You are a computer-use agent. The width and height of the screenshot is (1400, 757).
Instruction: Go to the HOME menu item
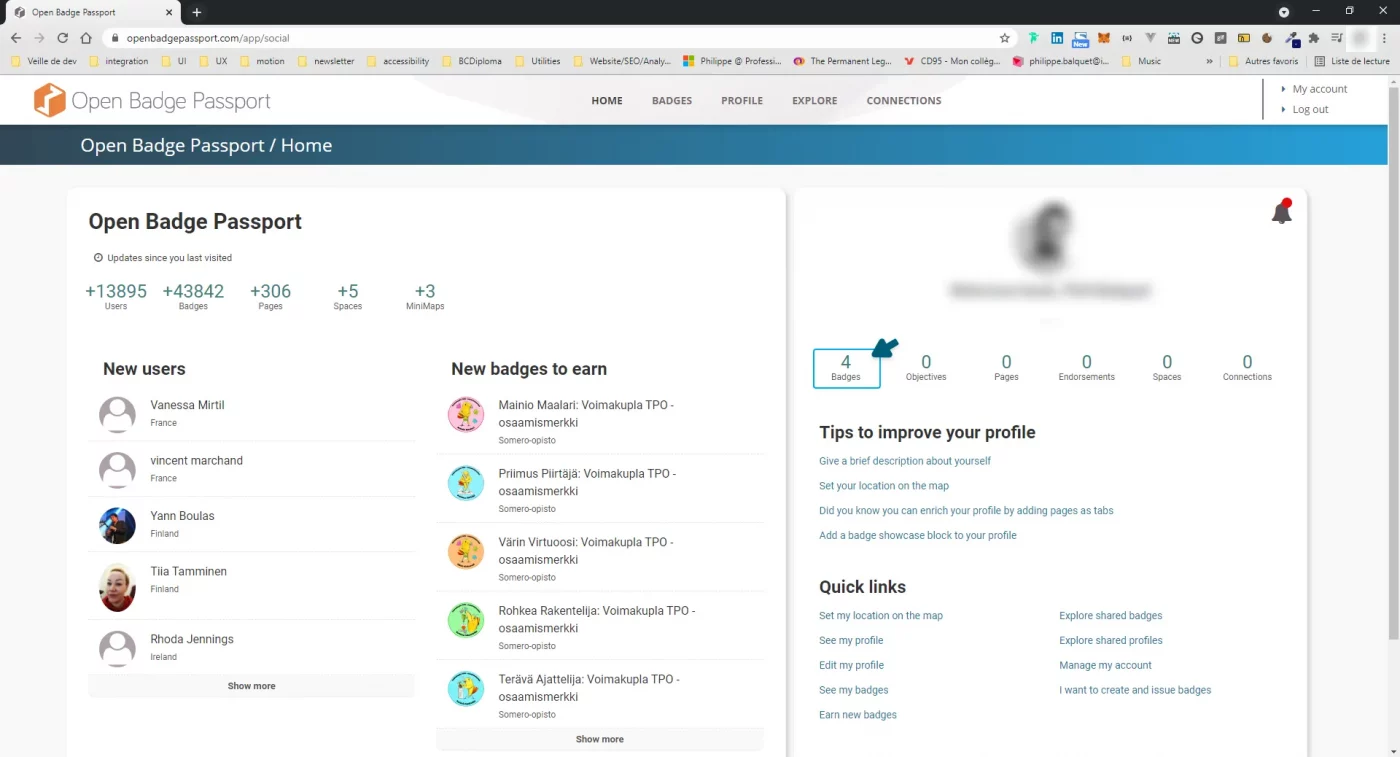(x=607, y=101)
